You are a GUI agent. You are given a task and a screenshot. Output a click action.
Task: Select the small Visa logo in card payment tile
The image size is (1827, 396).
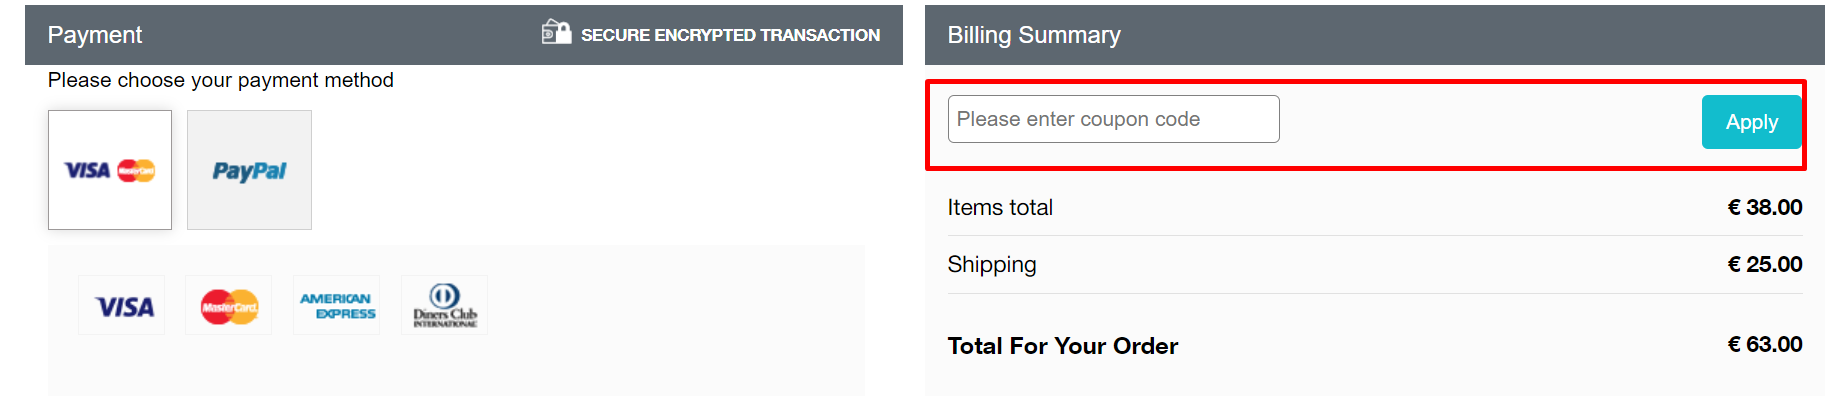point(88,171)
